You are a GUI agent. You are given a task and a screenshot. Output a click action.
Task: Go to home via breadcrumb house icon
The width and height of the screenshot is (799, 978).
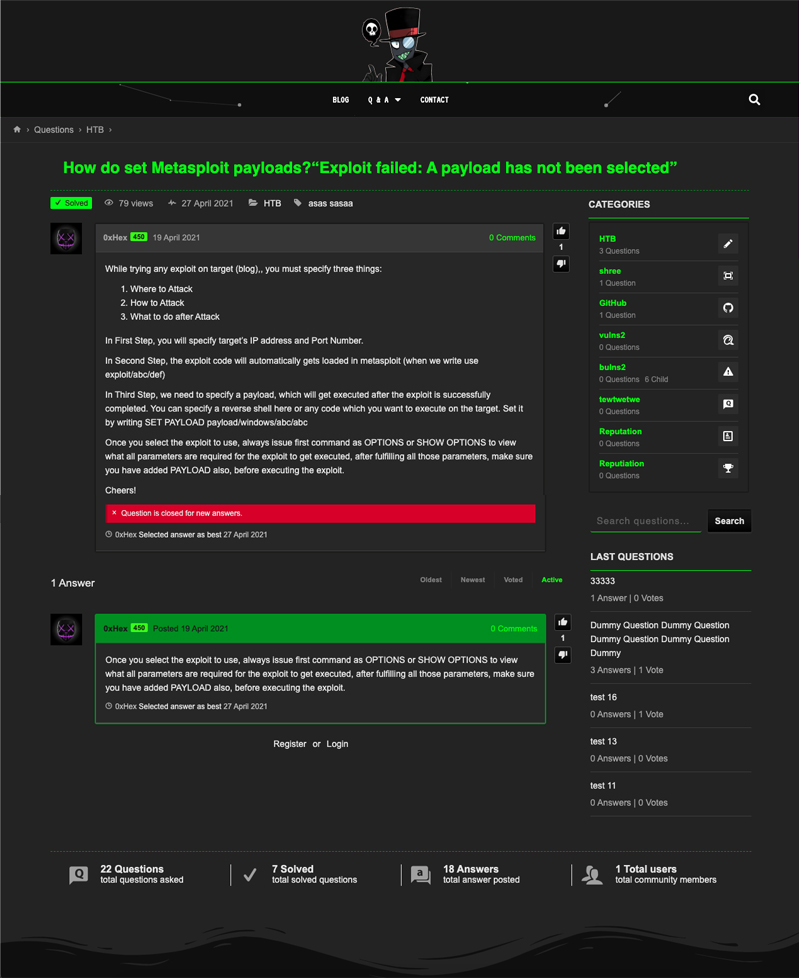click(x=17, y=129)
